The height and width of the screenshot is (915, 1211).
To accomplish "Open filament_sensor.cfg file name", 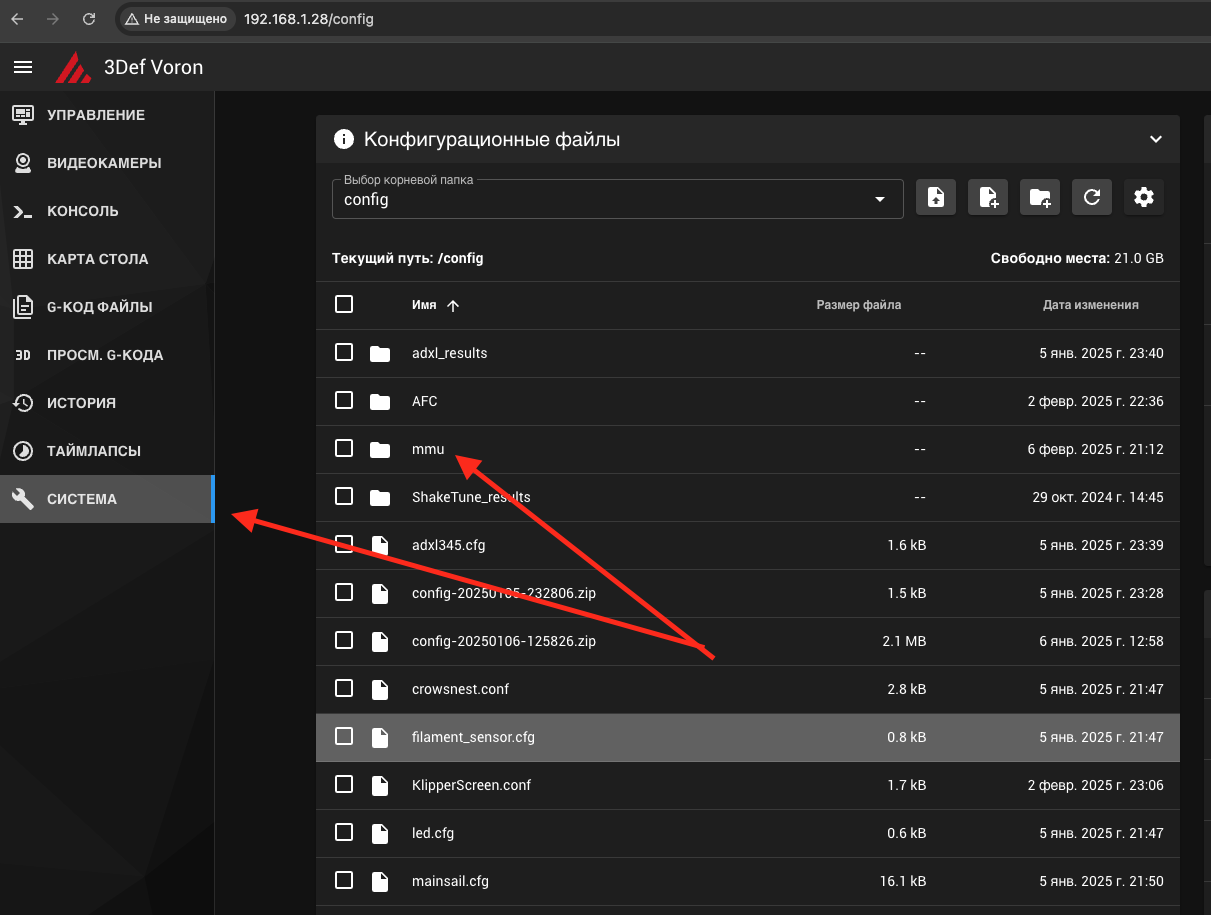I will tap(473, 737).
